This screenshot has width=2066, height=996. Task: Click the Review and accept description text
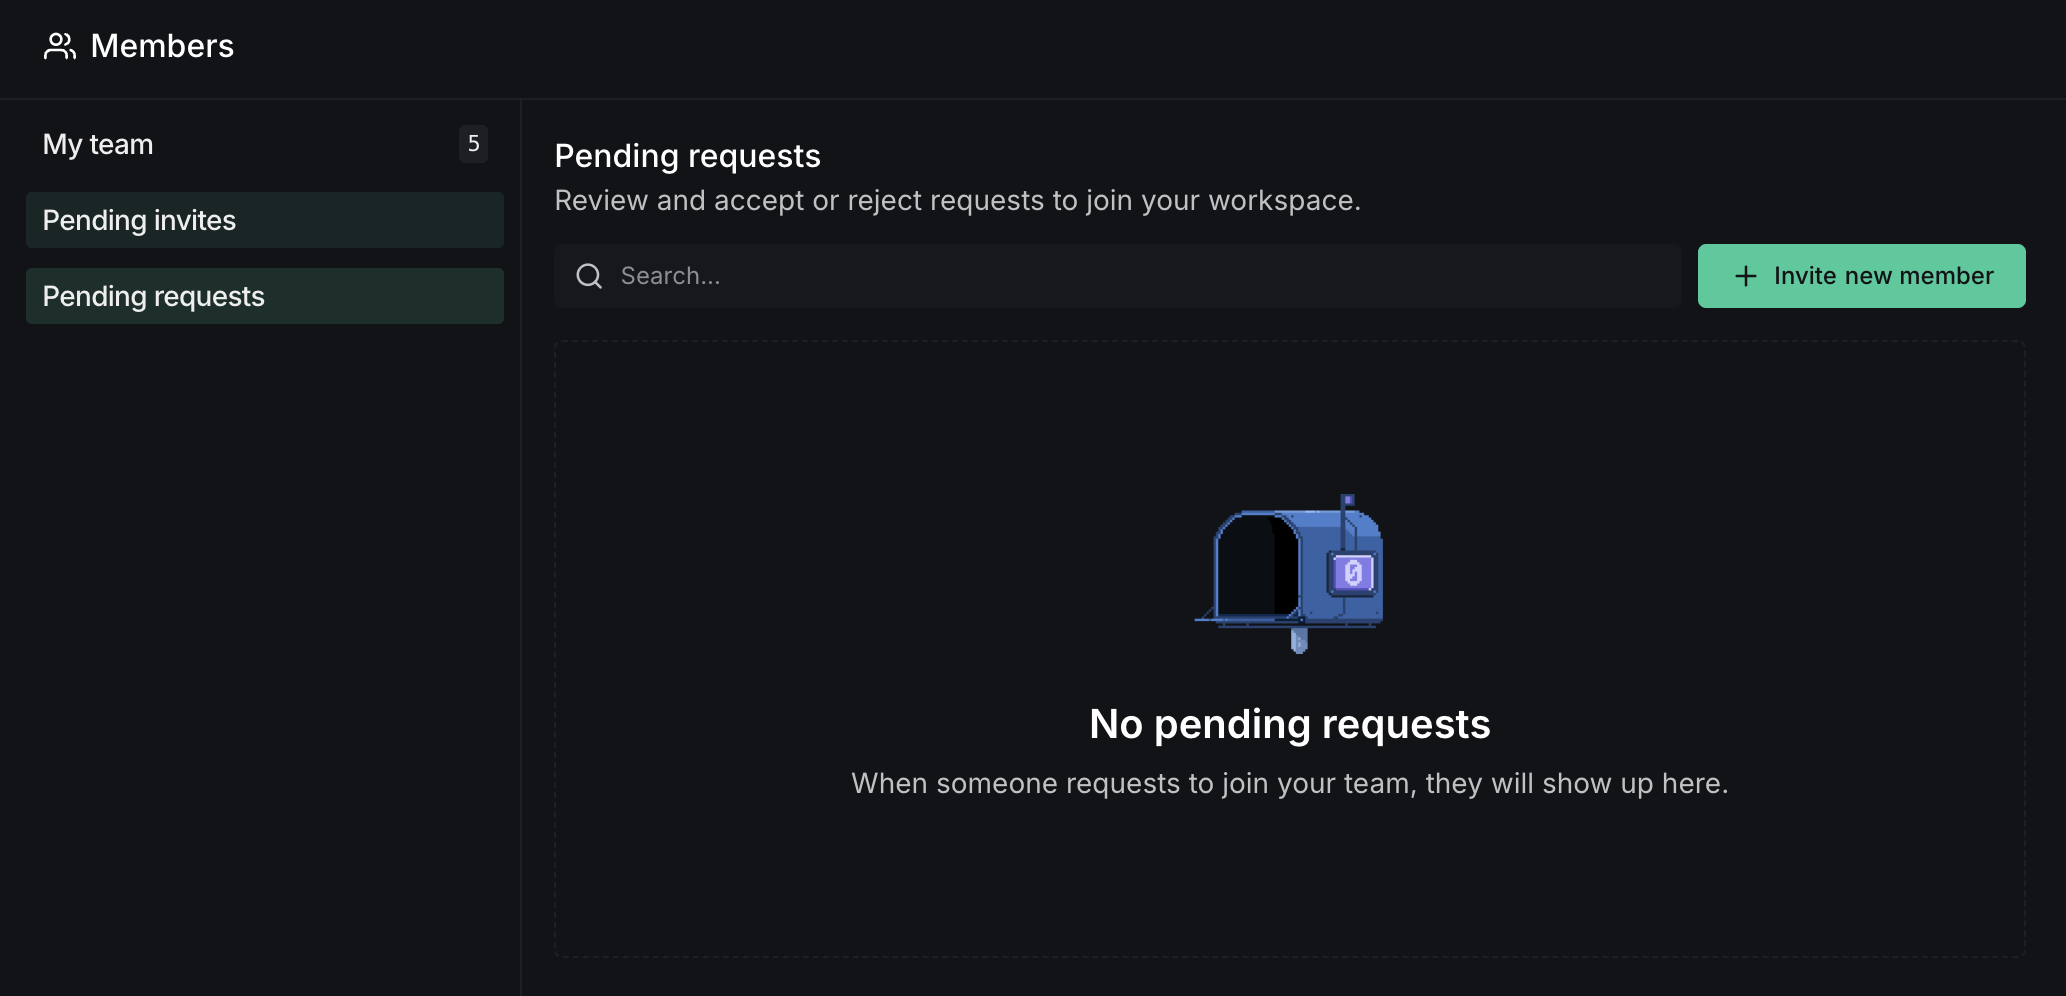(x=957, y=201)
